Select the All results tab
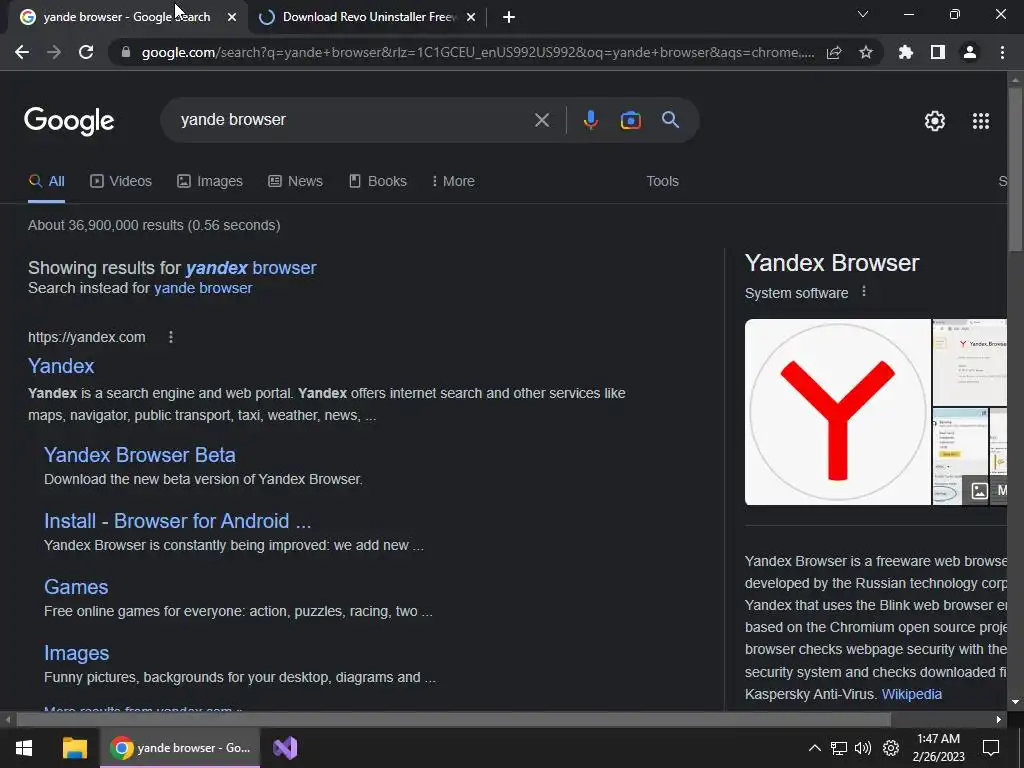The image size is (1024, 768). pyautogui.click(x=46, y=181)
